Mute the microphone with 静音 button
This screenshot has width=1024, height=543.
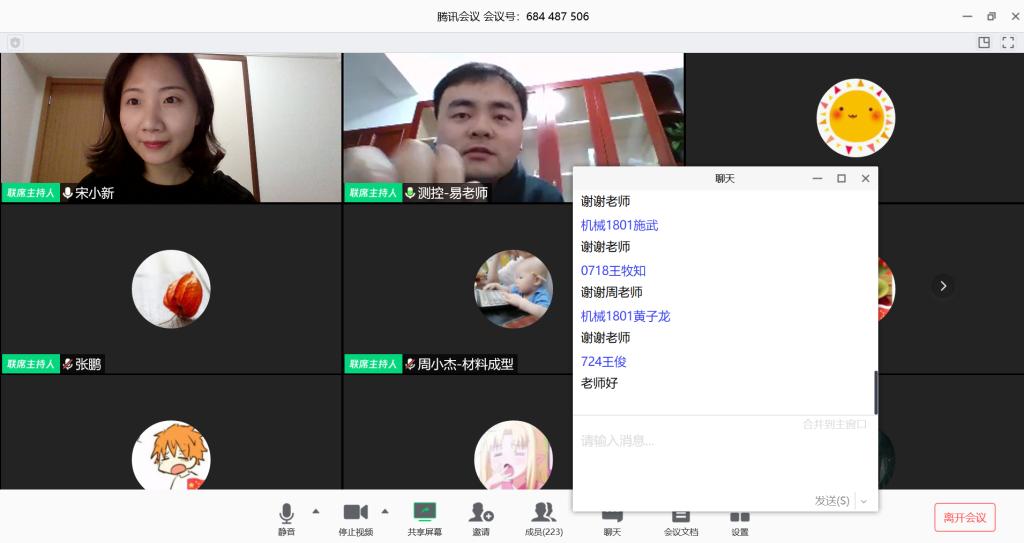point(286,518)
